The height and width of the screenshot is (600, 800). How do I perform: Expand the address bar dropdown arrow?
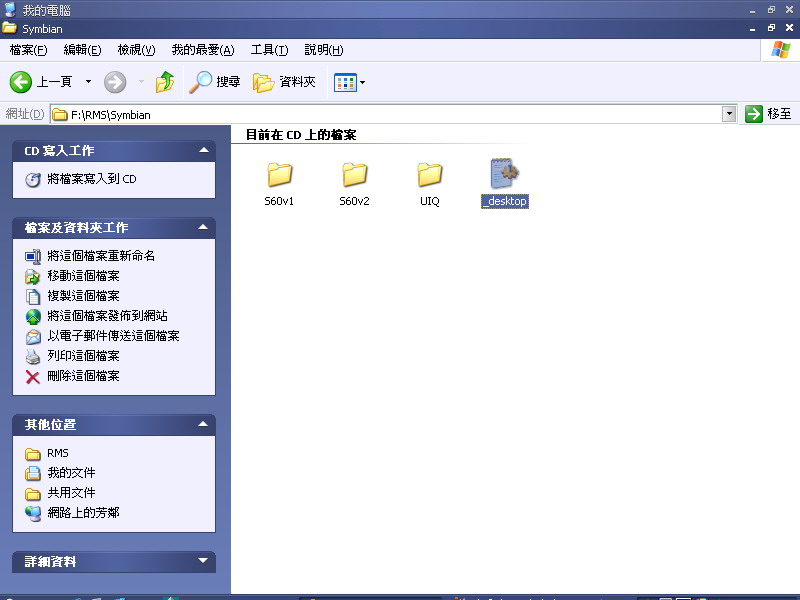(729, 114)
